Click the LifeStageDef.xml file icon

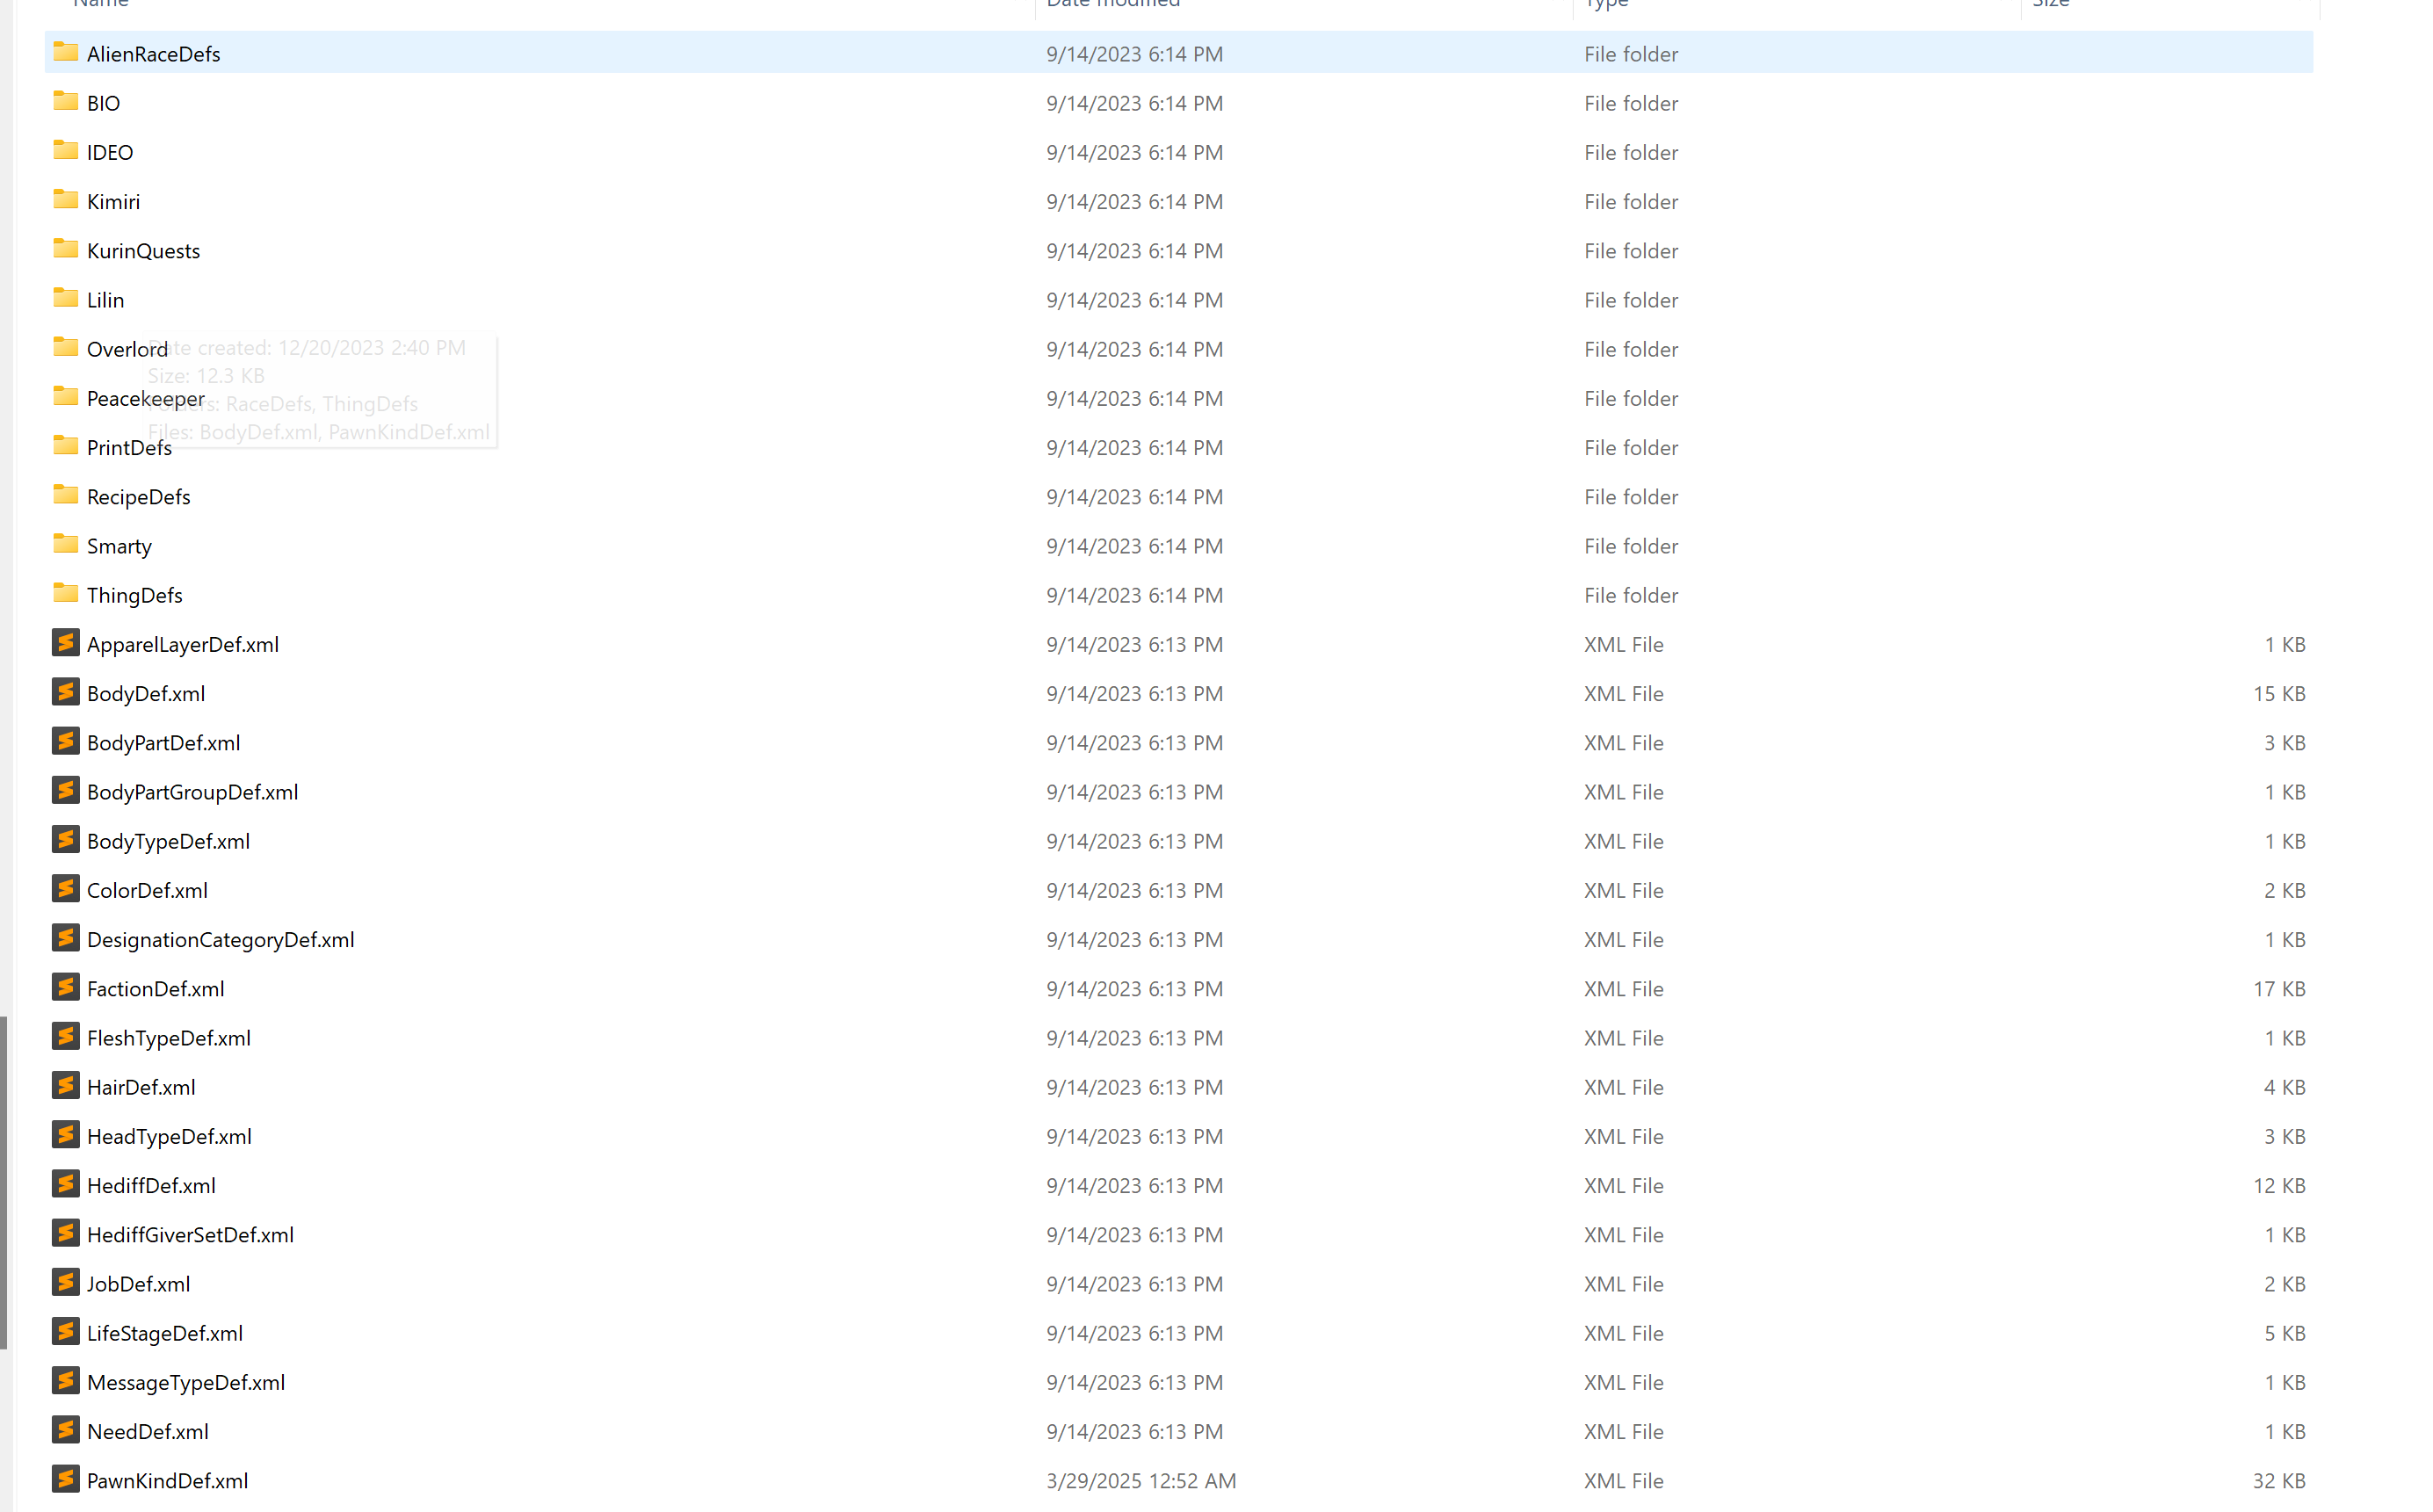coord(66,1331)
